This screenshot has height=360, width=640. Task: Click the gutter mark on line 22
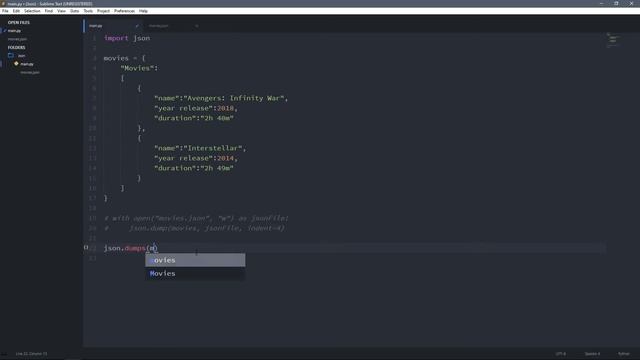[86, 247]
